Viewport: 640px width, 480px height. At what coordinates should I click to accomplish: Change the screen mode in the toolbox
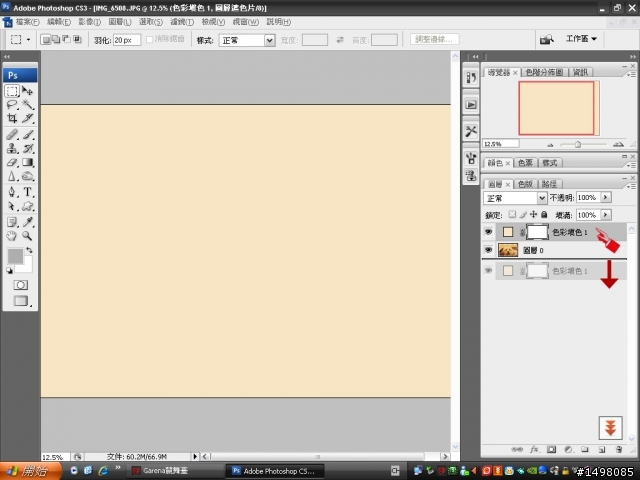(x=20, y=301)
